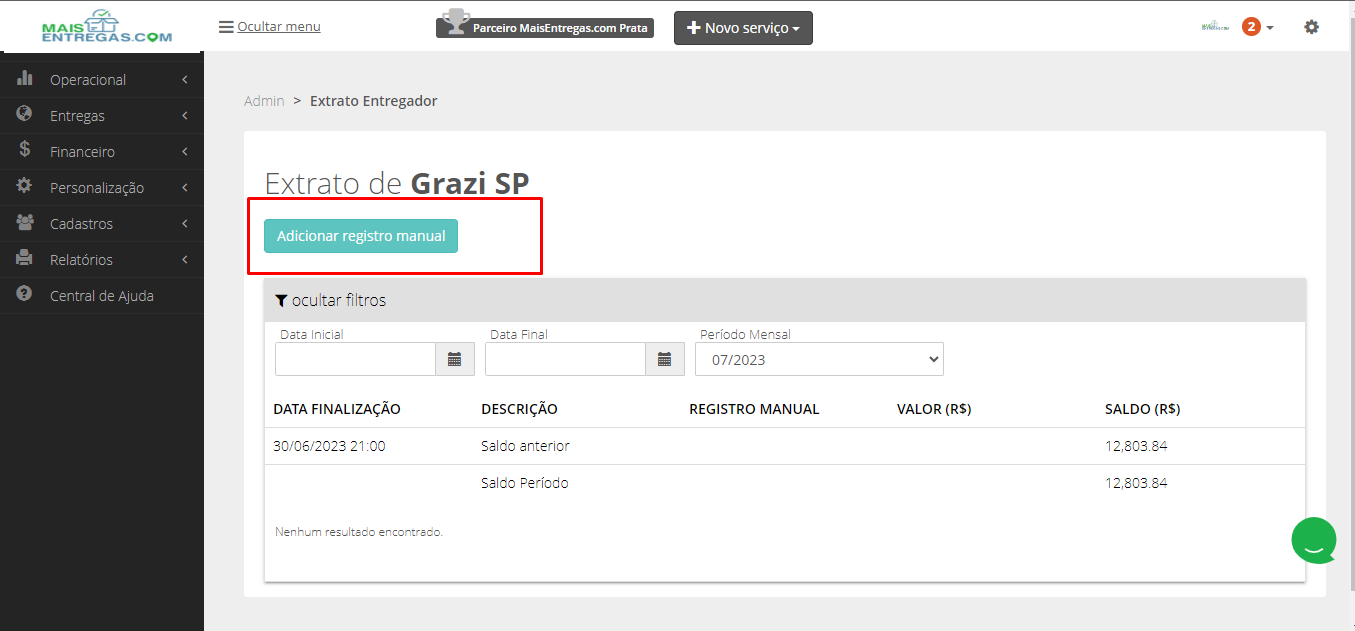Open the green chat support bubble
The image size is (1355, 631).
(1314, 540)
